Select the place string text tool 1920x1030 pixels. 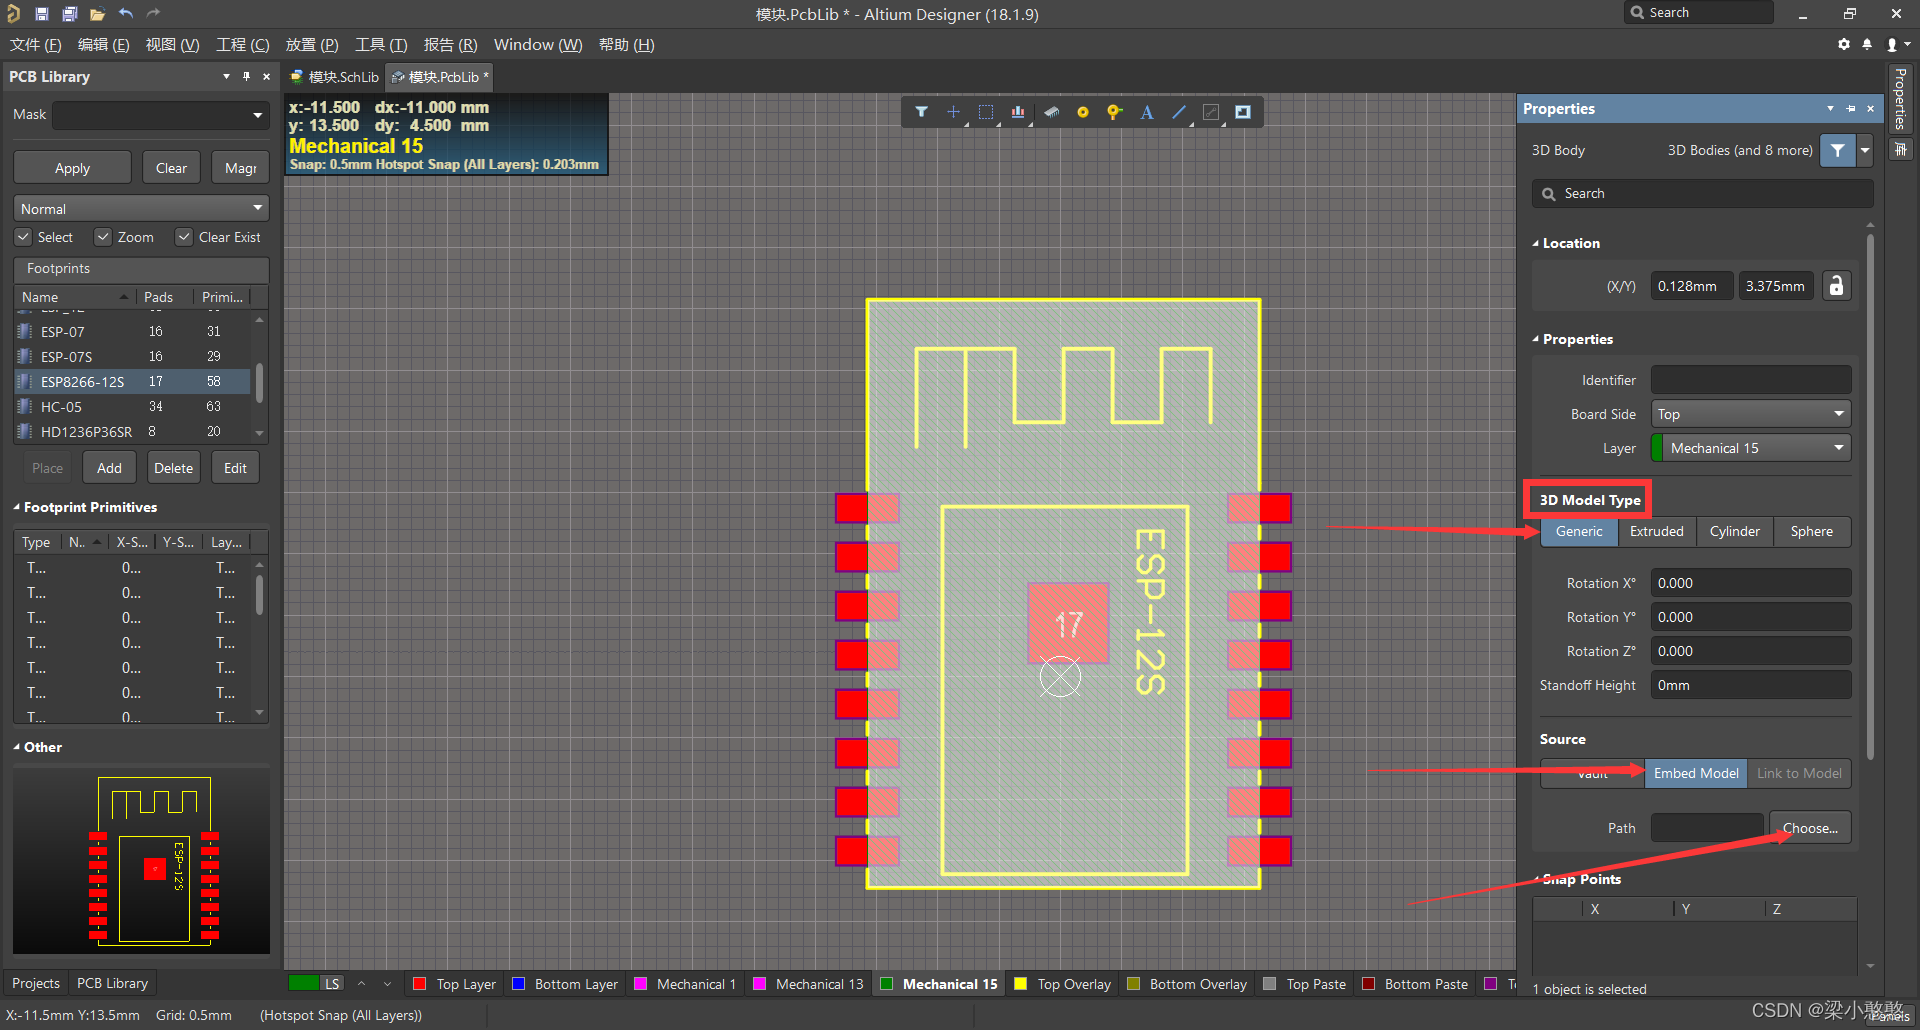[x=1147, y=112]
